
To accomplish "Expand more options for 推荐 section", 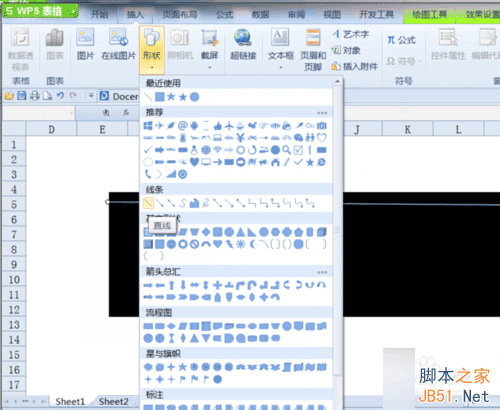I will 322,113.
